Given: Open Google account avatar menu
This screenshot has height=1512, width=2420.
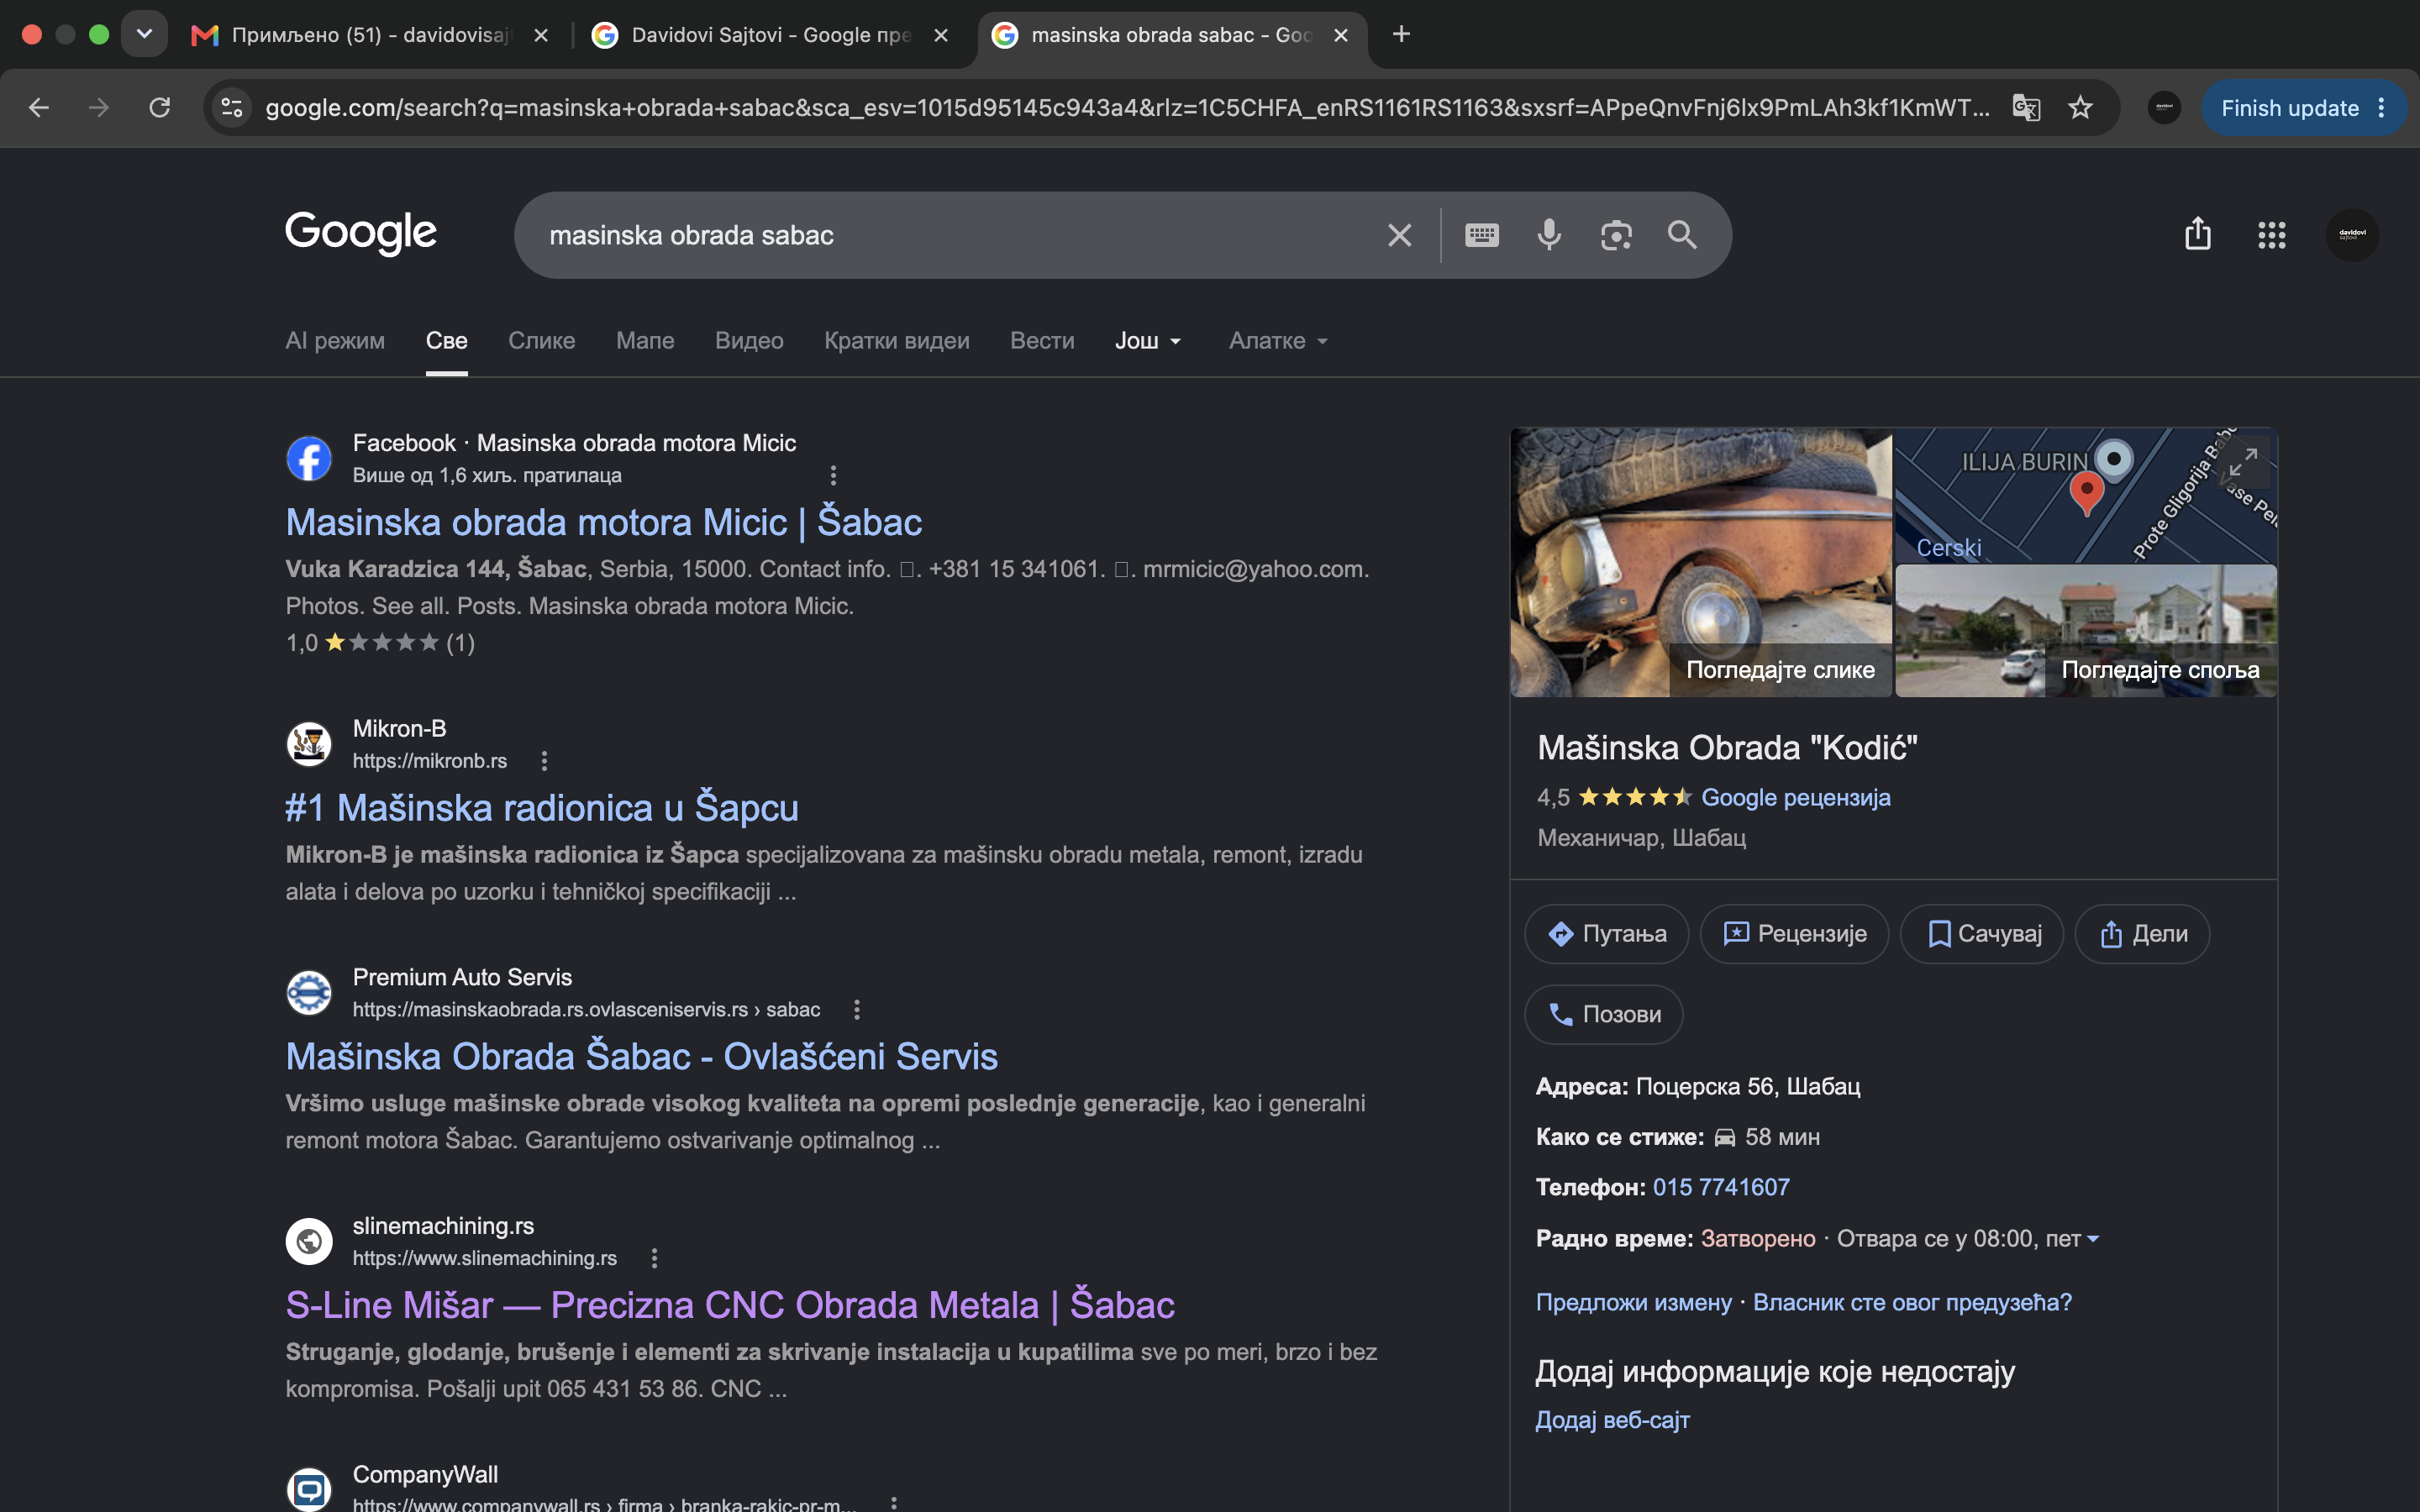Looking at the screenshot, I should point(2352,235).
